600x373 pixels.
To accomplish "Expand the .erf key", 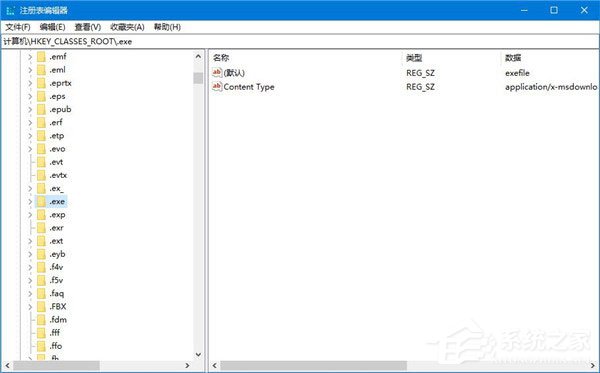I will [30, 123].
